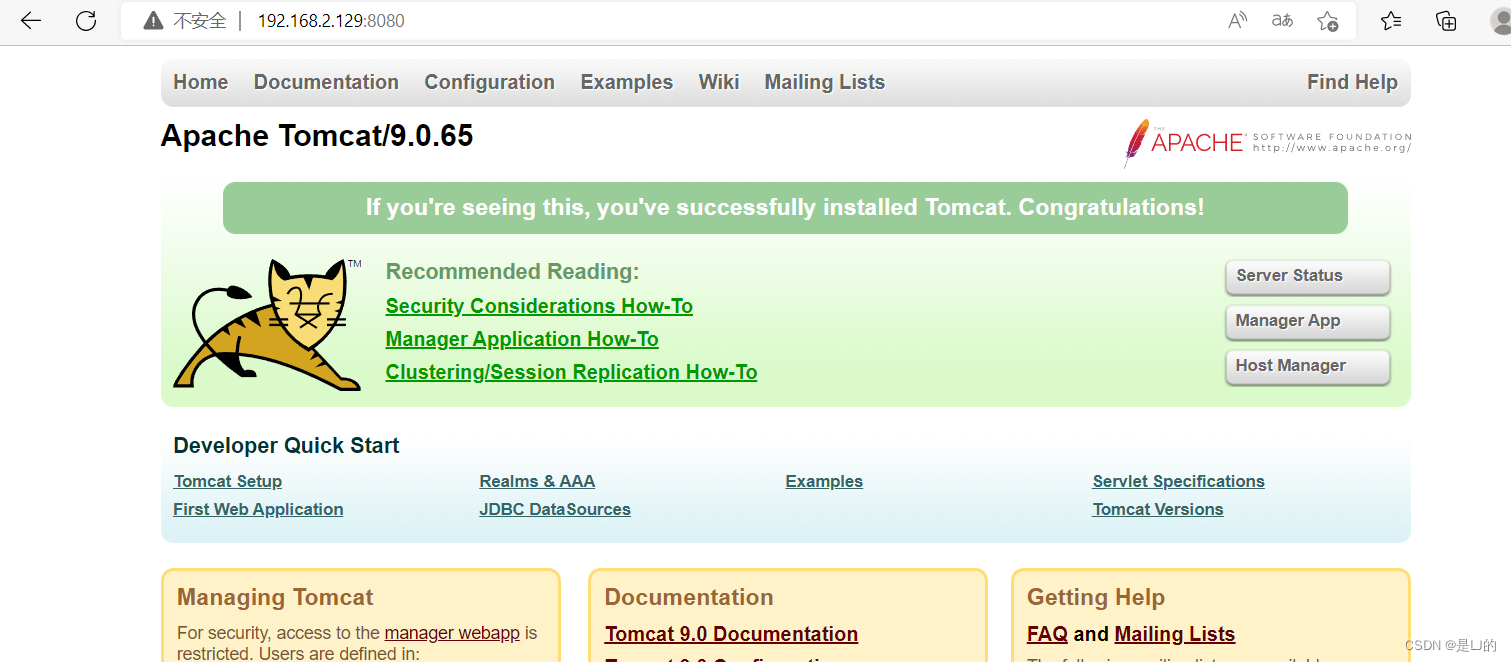
Task: Click the not-secure warning triangle icon
Action: point(153,21)
